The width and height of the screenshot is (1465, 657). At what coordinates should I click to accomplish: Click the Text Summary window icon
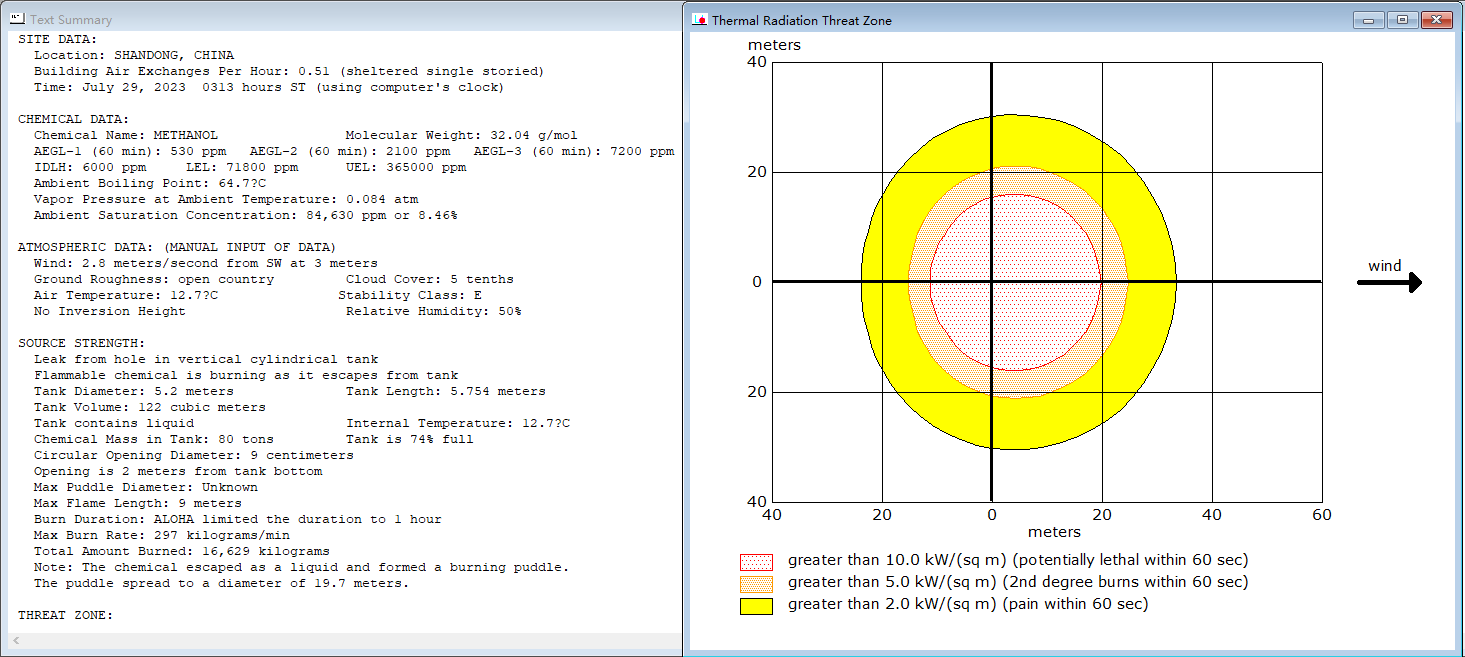tap(17, 19)
